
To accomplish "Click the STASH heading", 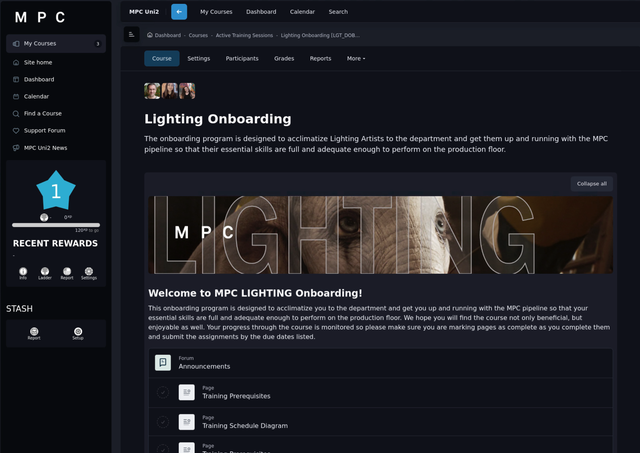I will [19, 309].
